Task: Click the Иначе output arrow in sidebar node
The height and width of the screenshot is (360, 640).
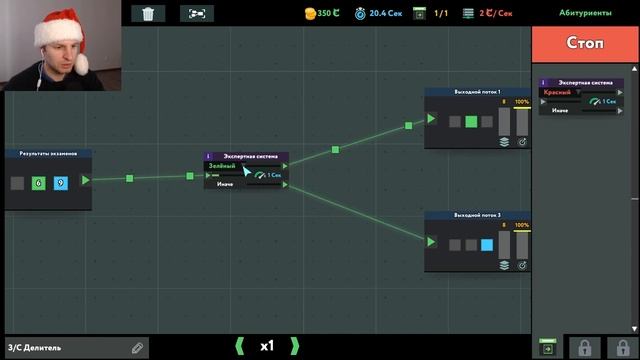Action: 620,111
